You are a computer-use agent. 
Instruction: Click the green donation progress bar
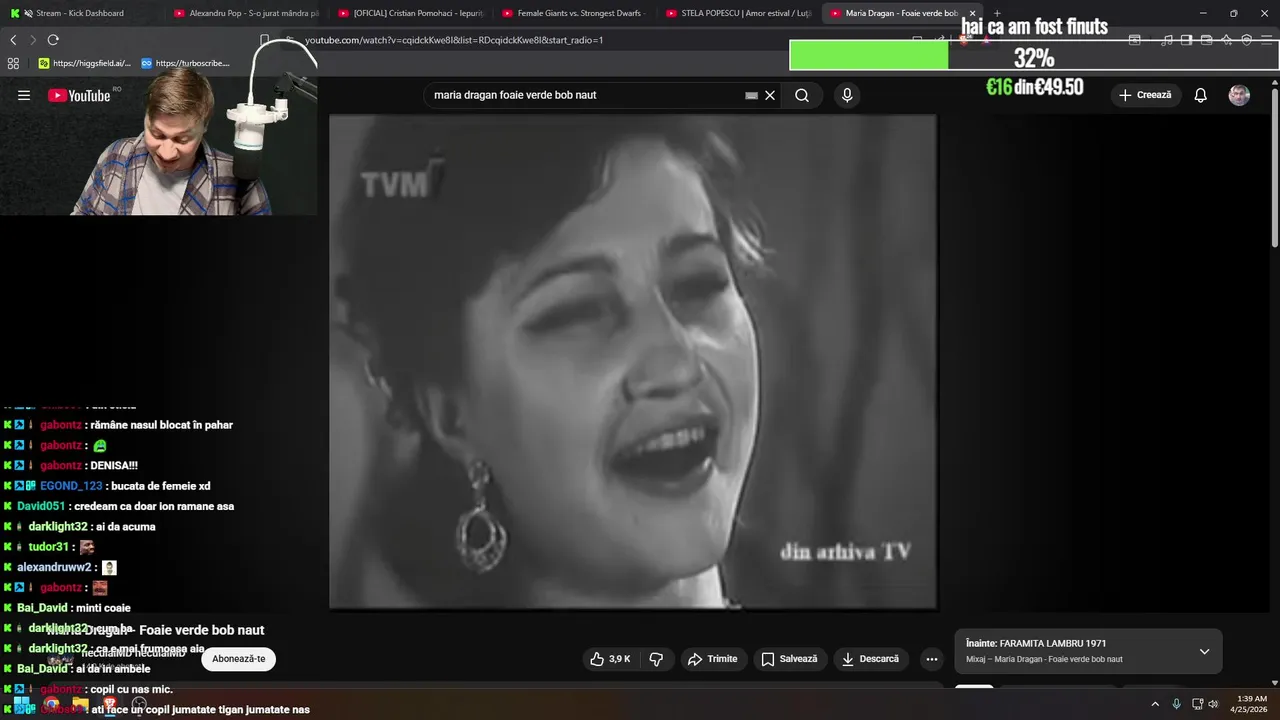tap(869, 56)
